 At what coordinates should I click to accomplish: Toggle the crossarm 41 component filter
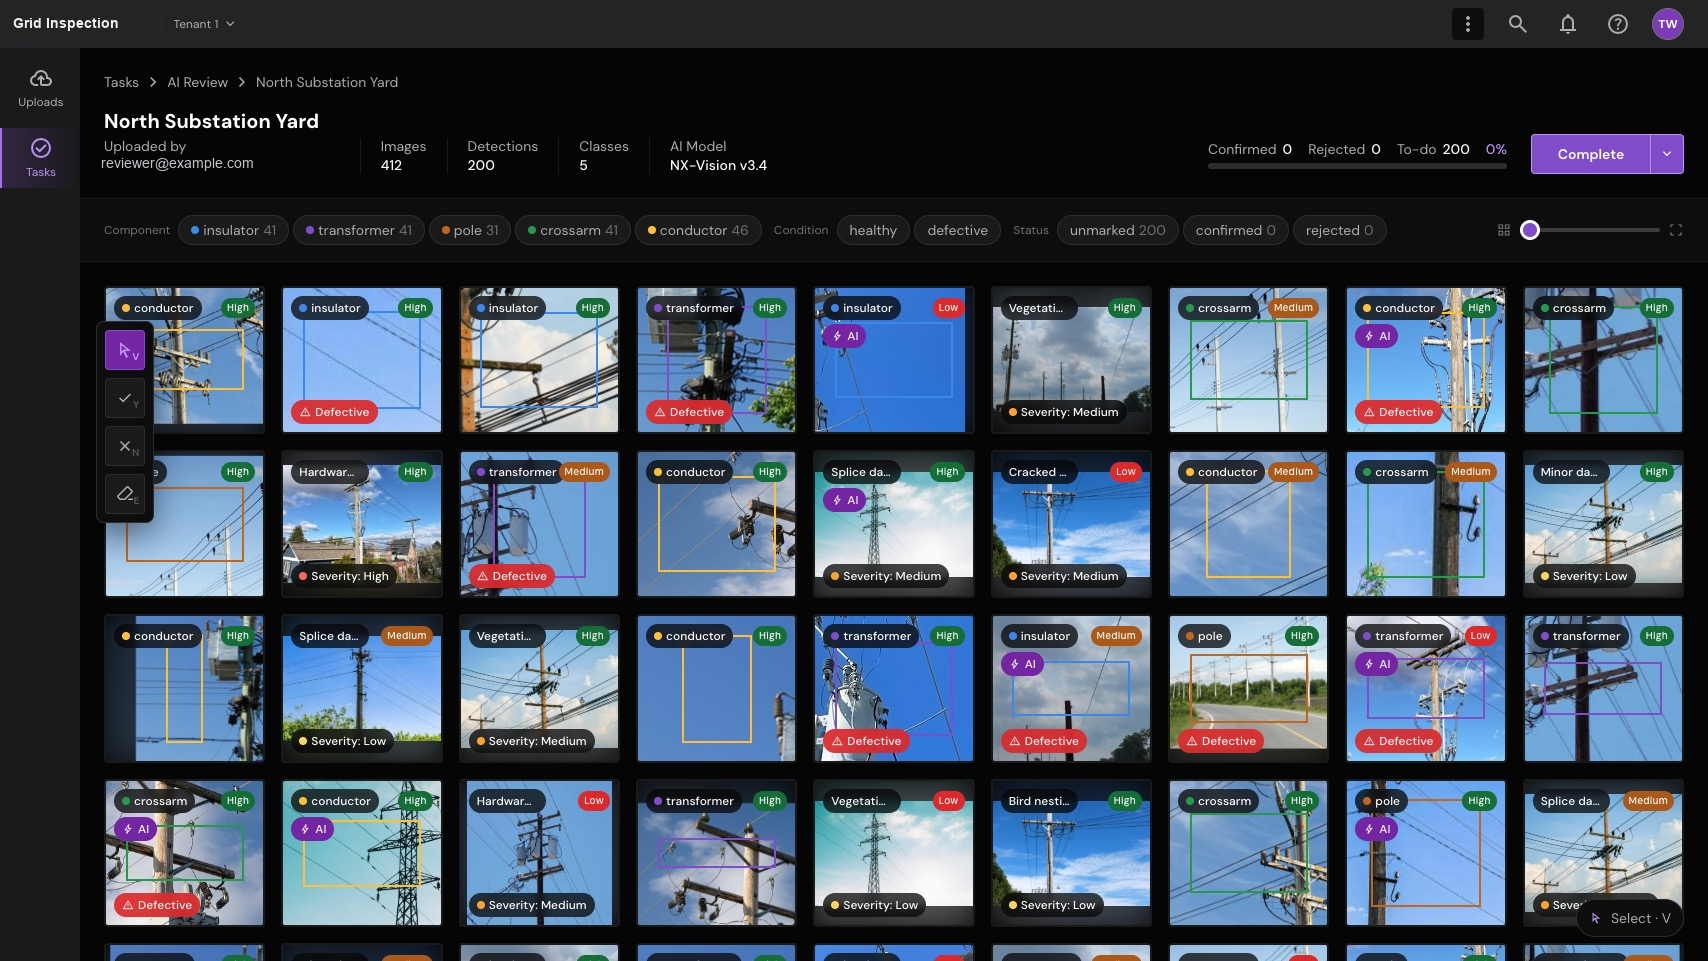[573, 230]
